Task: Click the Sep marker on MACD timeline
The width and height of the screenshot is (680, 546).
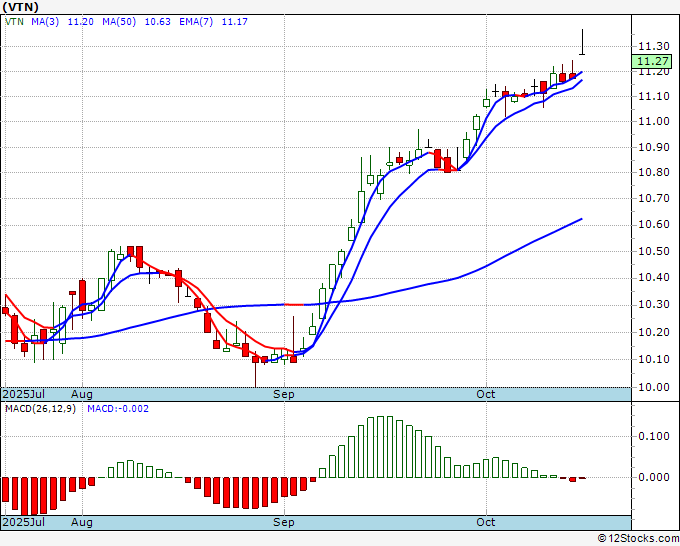Action: click(x=284, y=522)
